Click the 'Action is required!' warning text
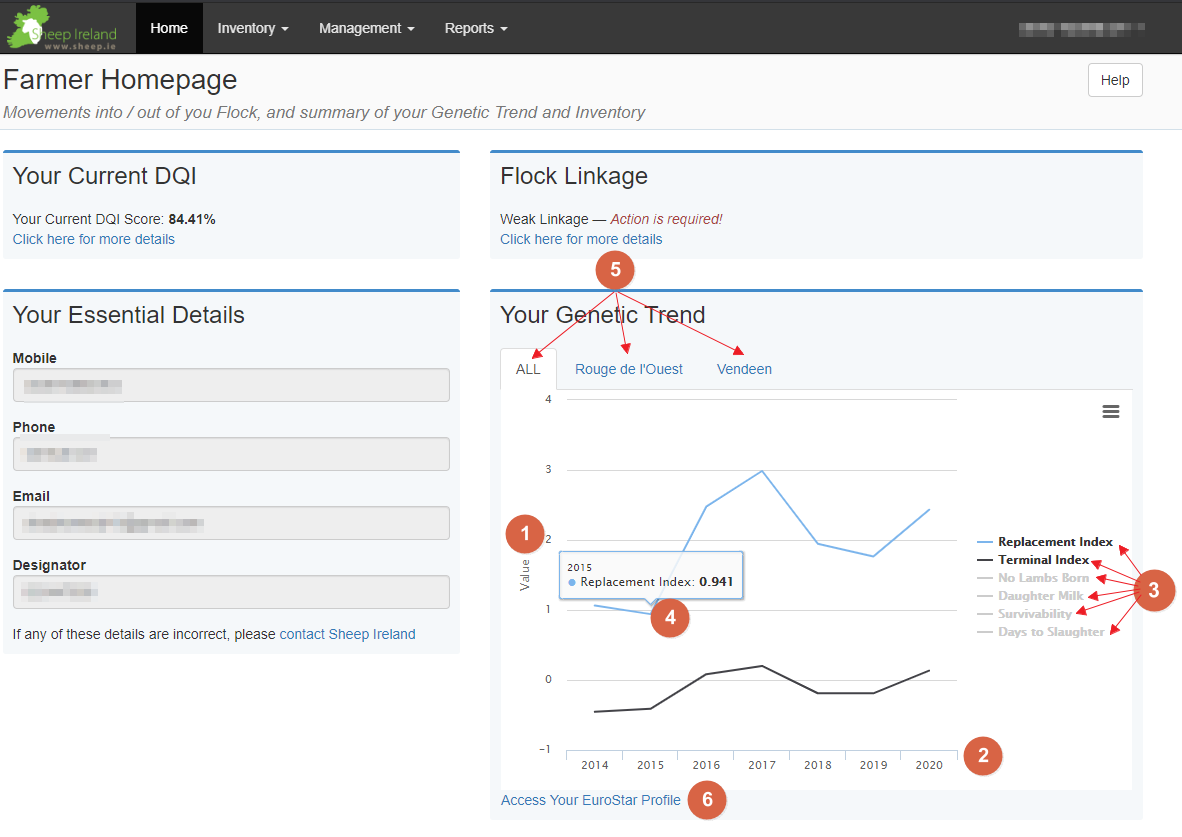 pos(666,219)
